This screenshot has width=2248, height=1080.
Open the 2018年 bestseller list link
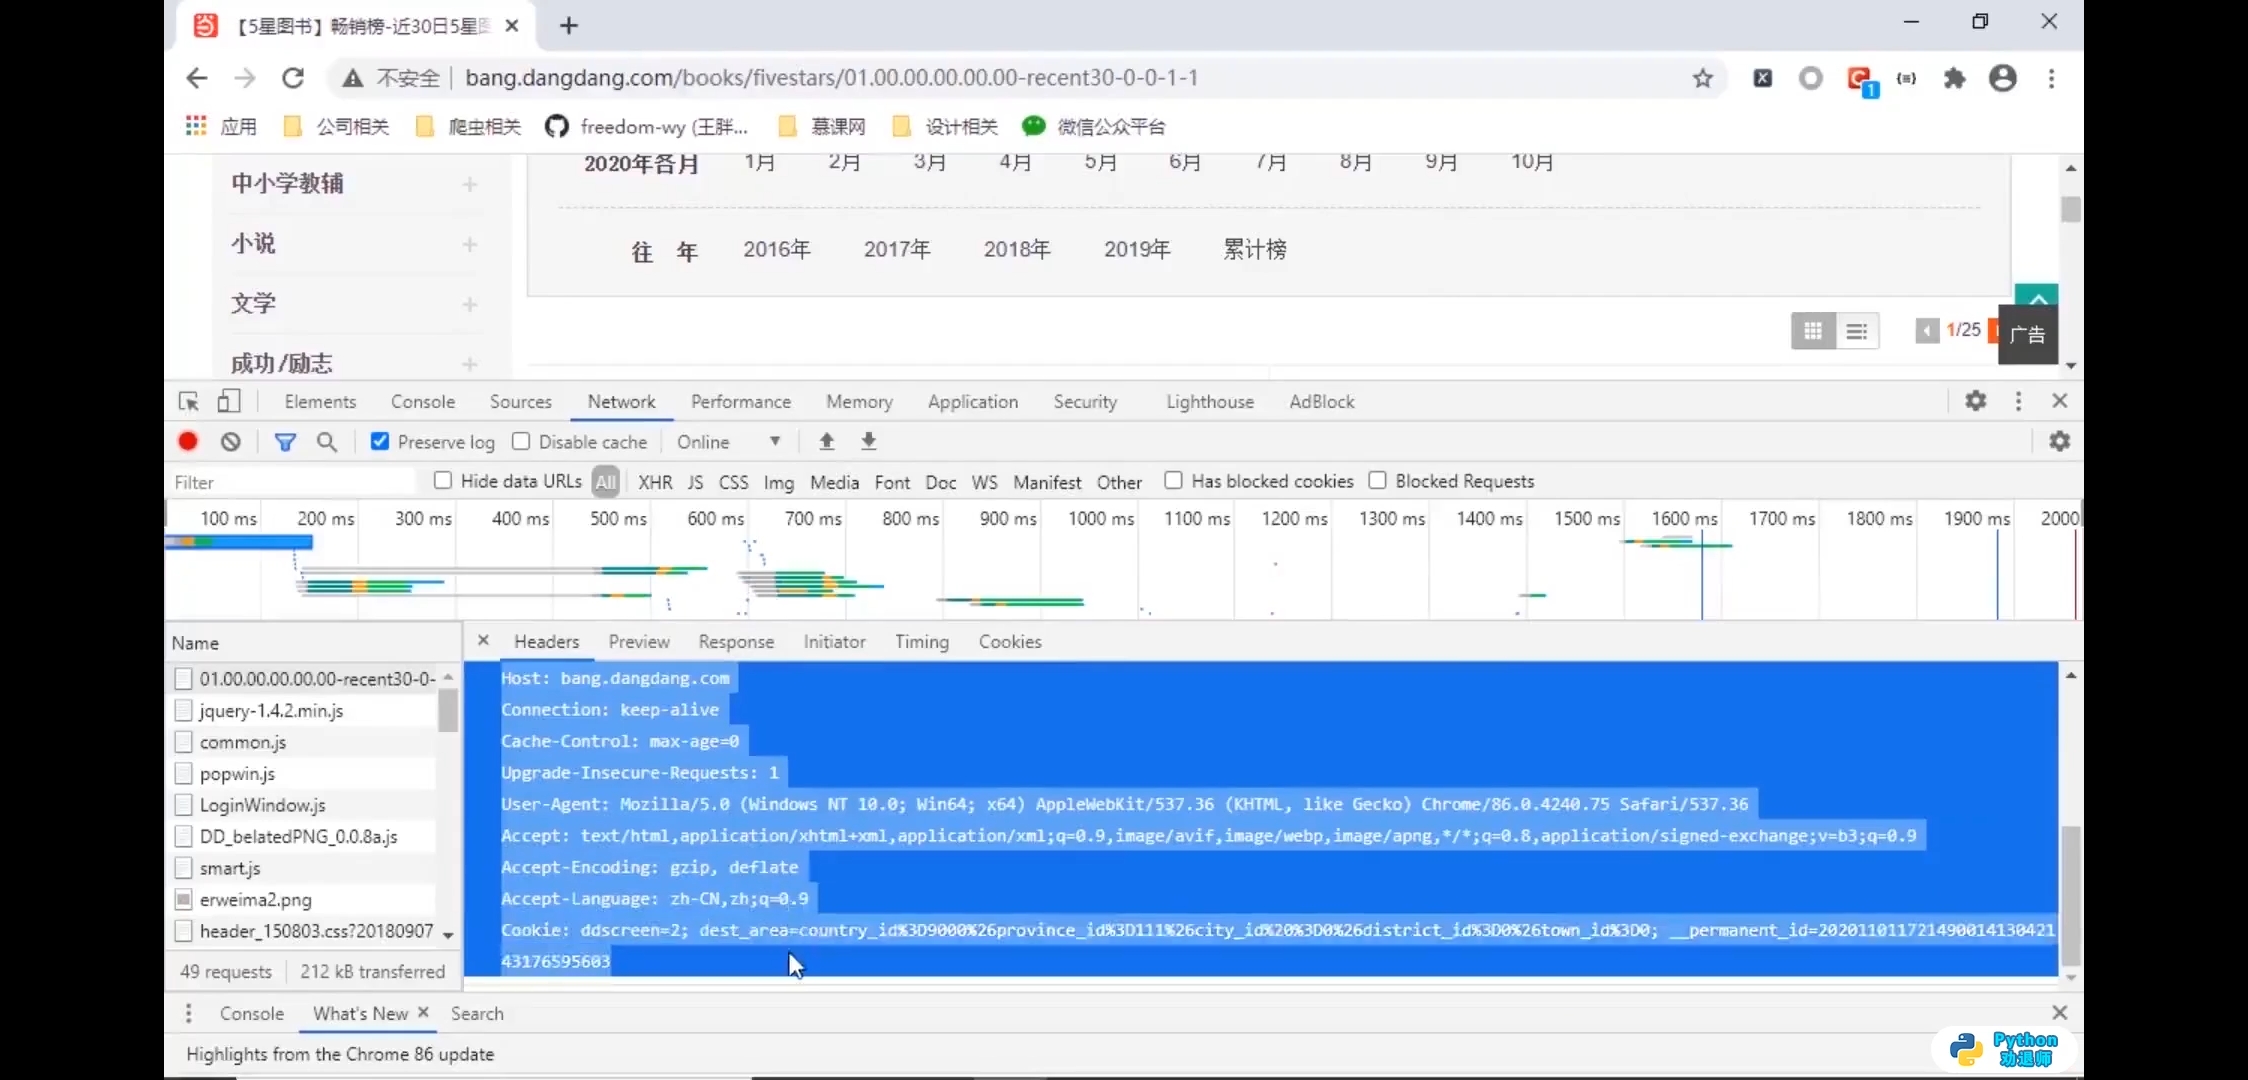tap(1017, 249)
